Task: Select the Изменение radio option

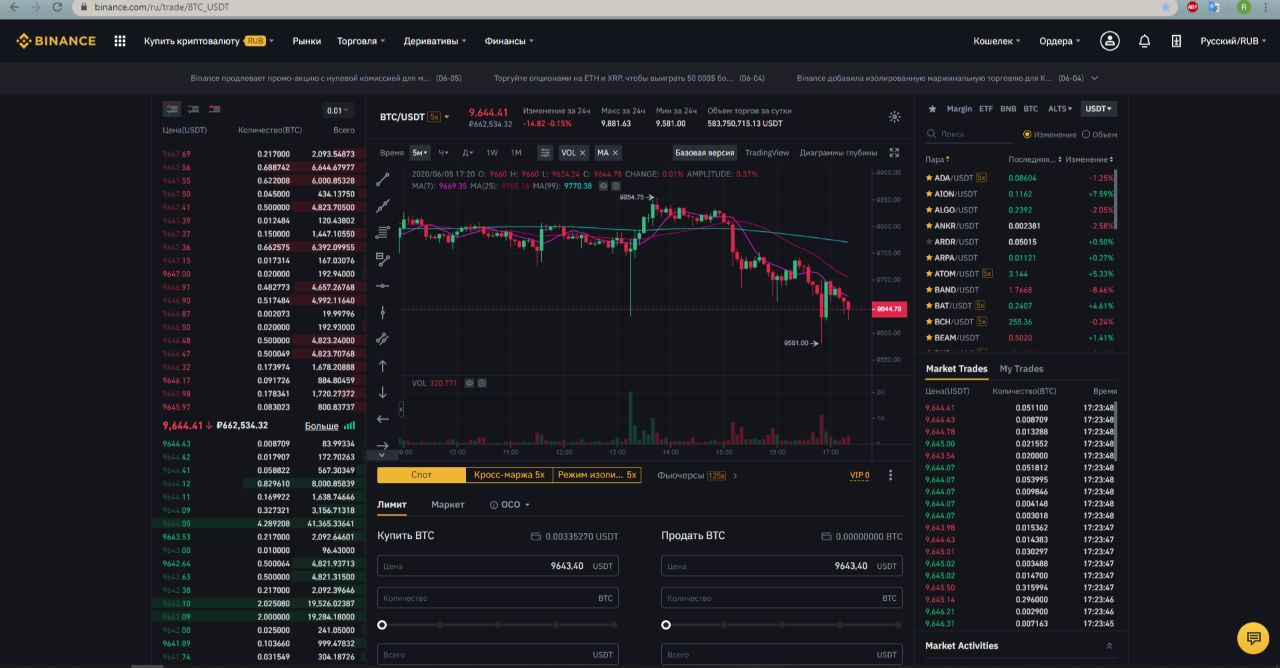Action: 1027,134
